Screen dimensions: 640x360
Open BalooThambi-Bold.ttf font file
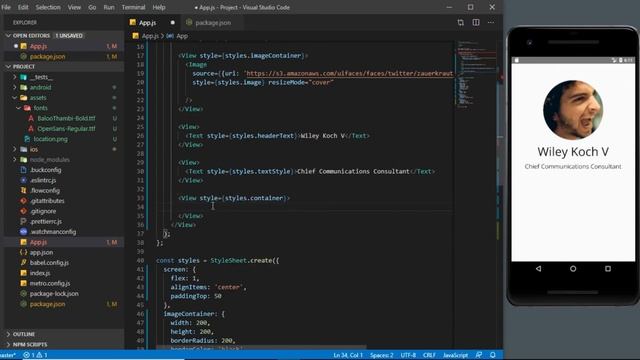[x=66, y=118]
